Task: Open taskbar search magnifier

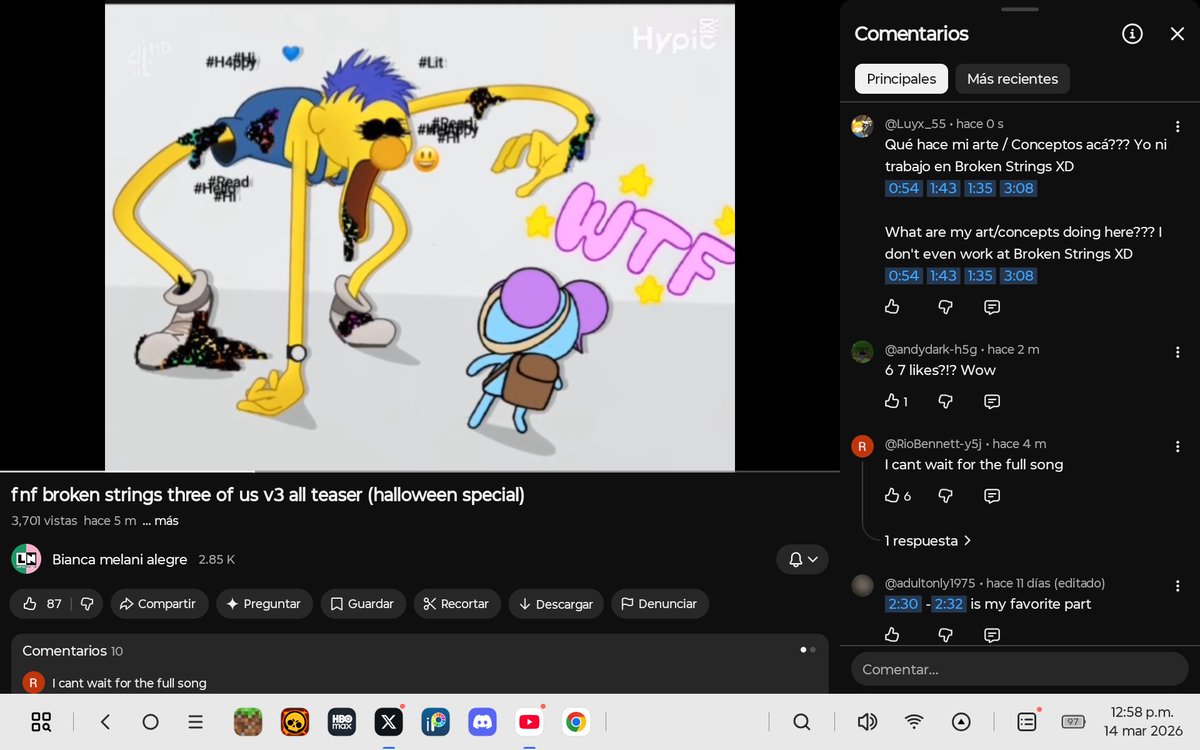Action: [x=802, y=722]
